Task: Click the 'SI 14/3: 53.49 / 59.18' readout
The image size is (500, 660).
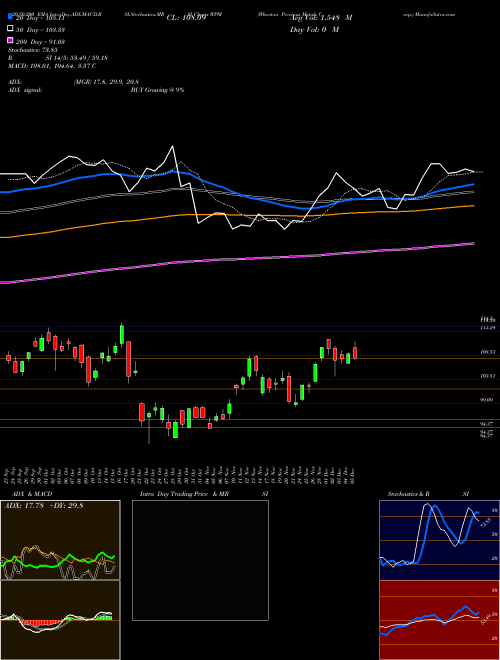Action: point(77,58)
